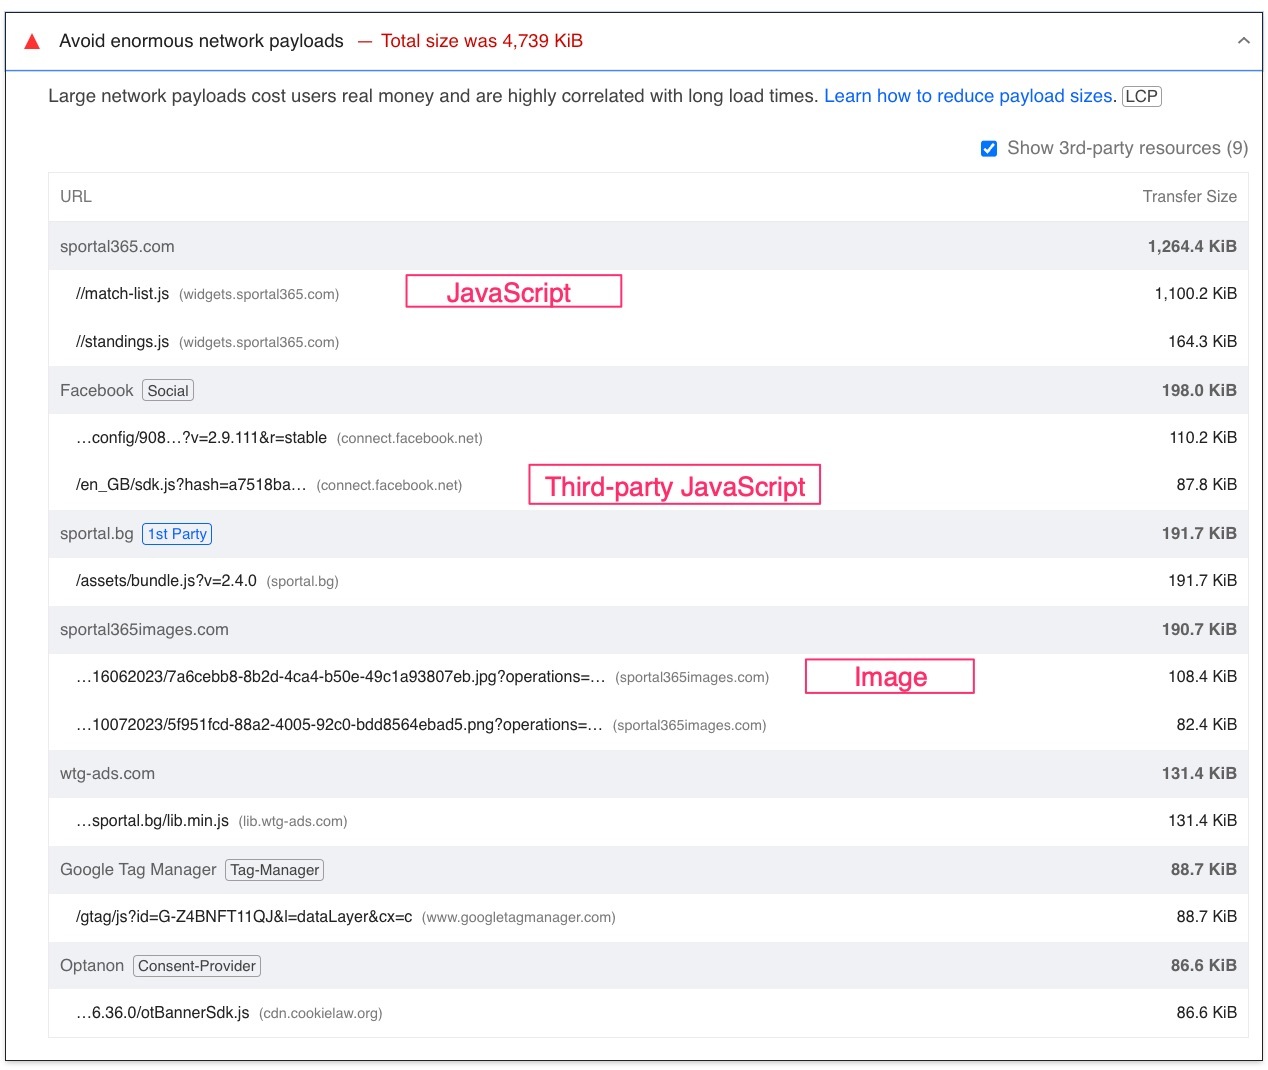Screen dimensions: 1268x1070
Task: Collapse the network payloads audit chevron
Action: pyautogui.click(x=1243, y=41)
